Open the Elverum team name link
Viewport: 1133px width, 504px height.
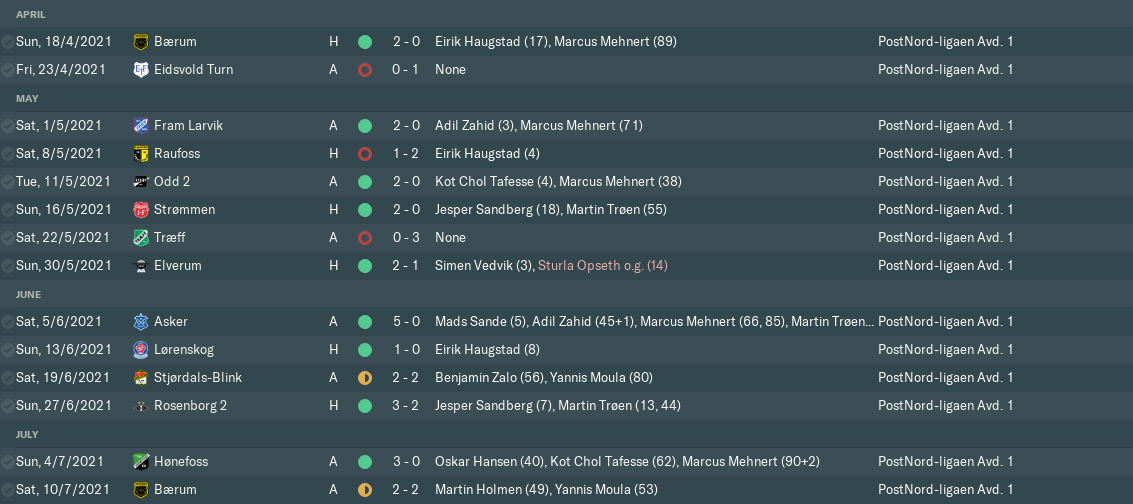[x=178, y=266]
